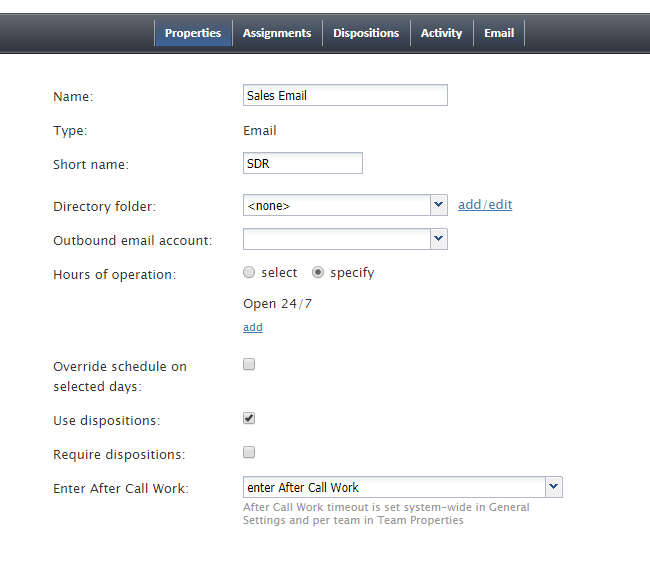
Task: Open the Email tab
Action: [x=499, y=33]
